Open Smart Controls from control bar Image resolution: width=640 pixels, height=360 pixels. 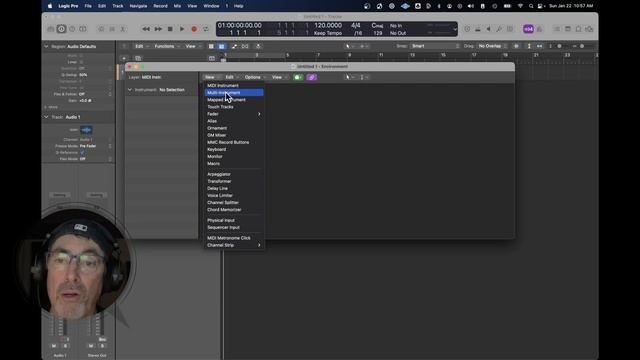pos(101,29)
